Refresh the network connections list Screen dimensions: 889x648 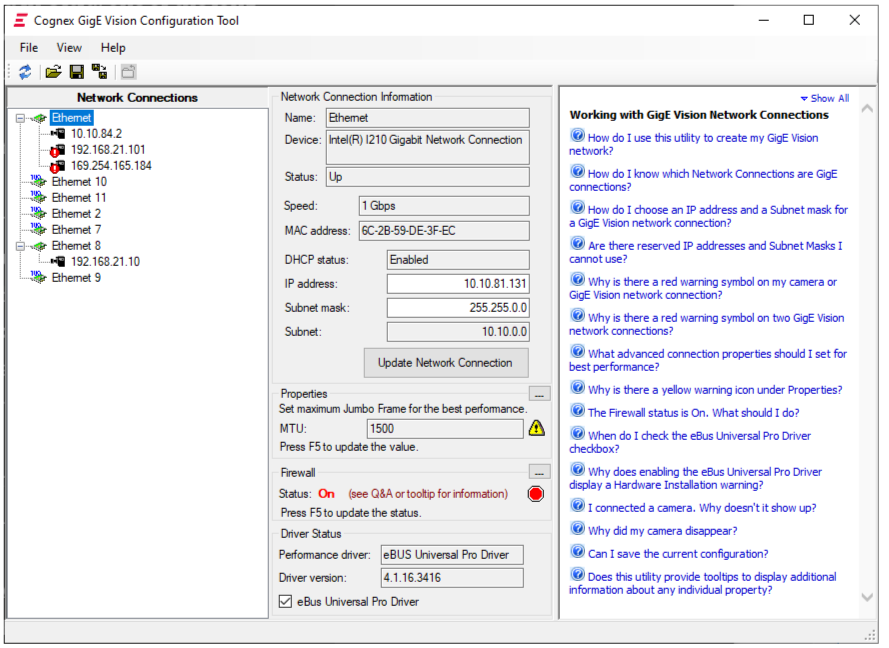[25, 71]
